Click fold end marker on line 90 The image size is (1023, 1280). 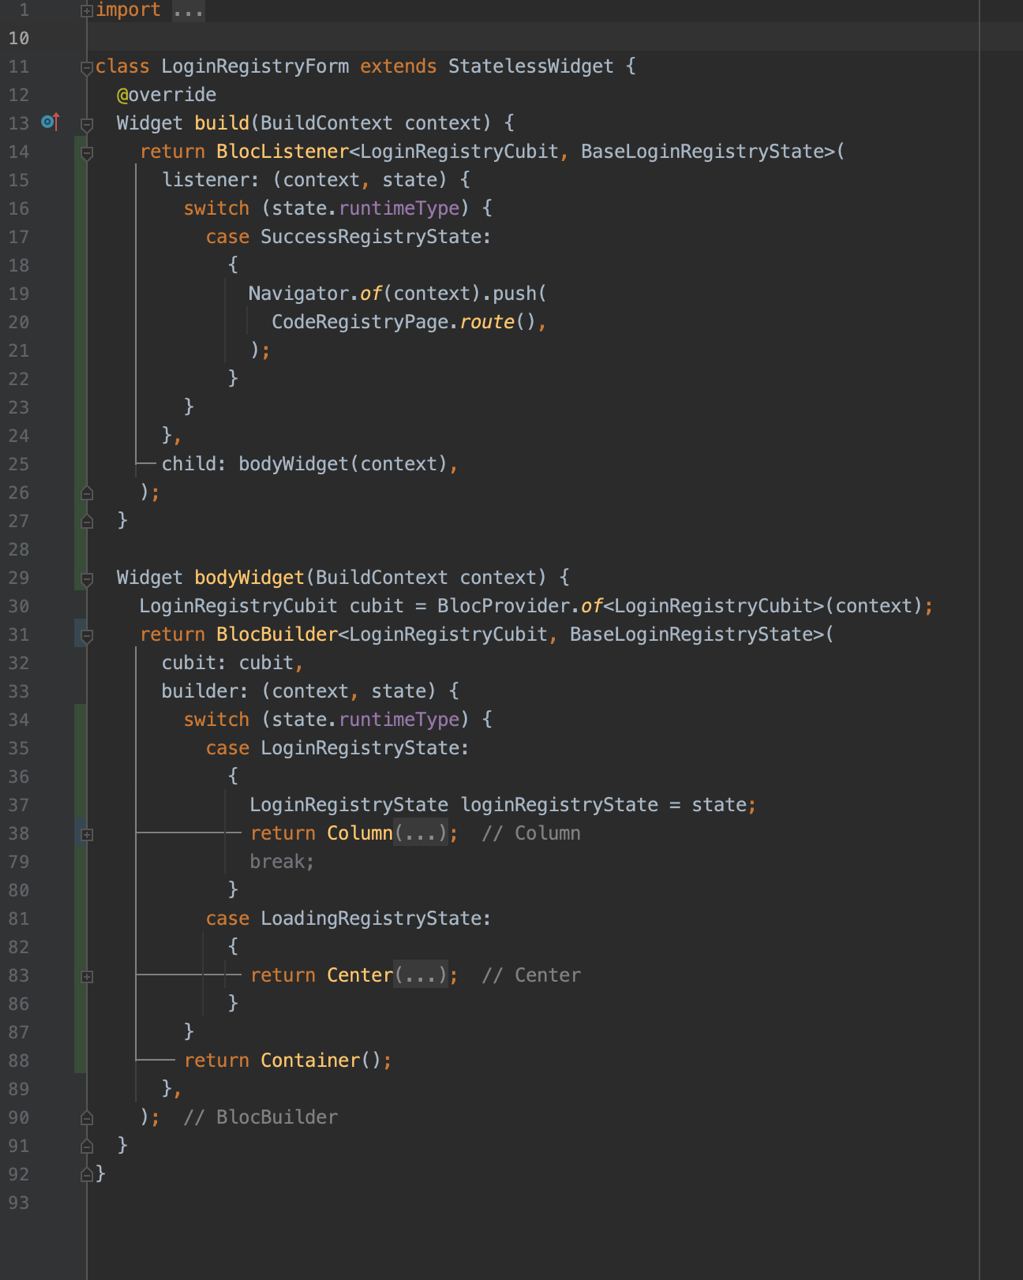[87, 1118]
